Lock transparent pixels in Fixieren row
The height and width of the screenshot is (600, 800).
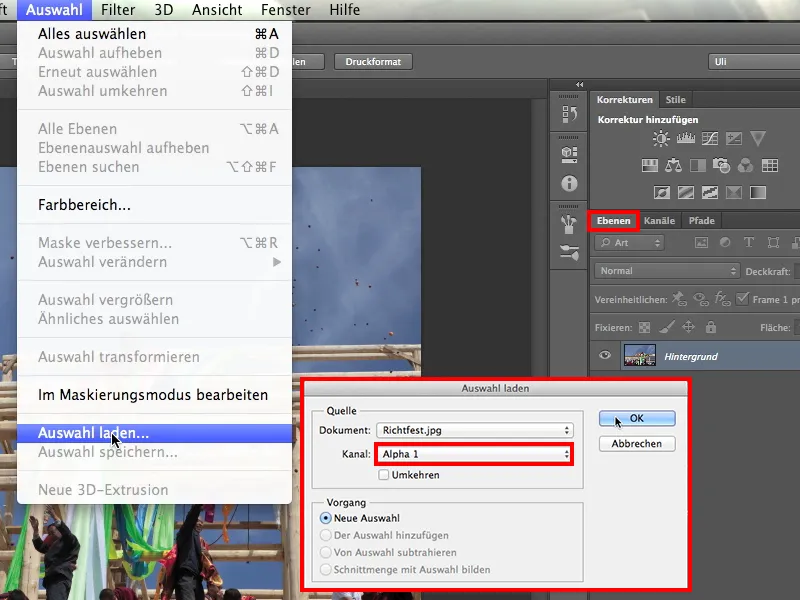pyautogui.click(x=644, y=328)
